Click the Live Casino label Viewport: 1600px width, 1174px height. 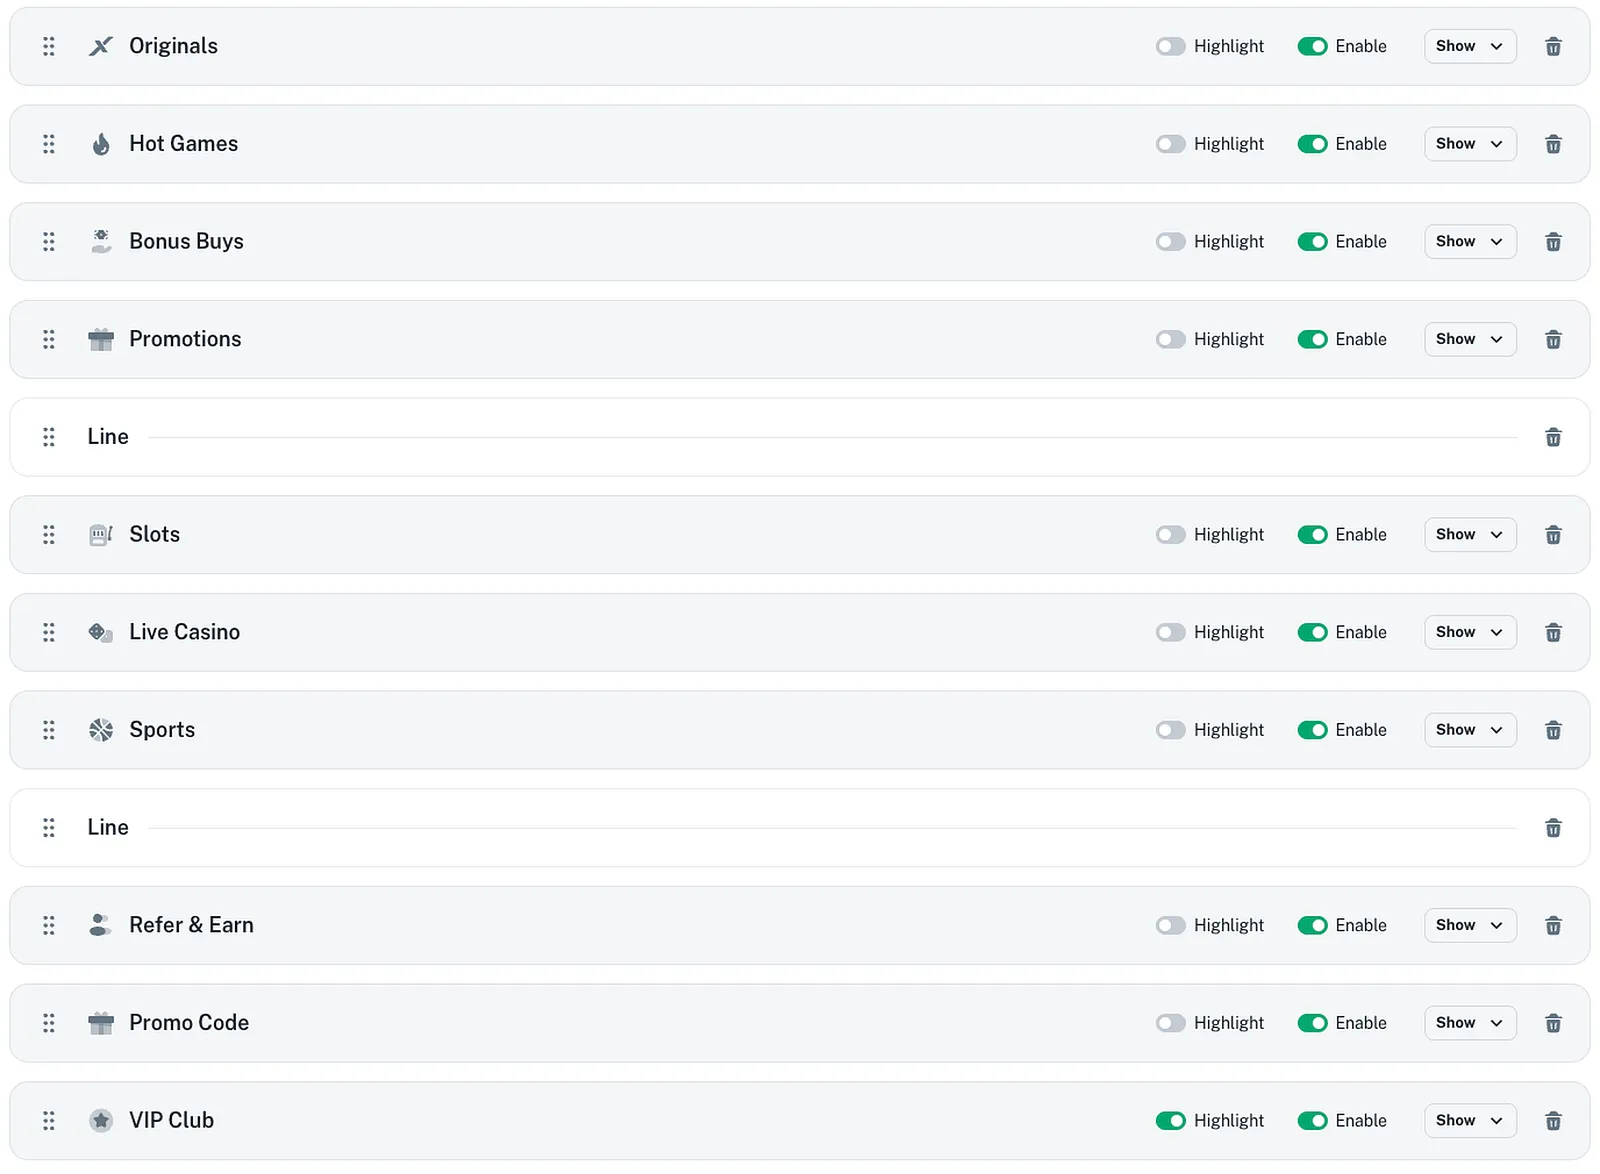[x=184, y=632]
